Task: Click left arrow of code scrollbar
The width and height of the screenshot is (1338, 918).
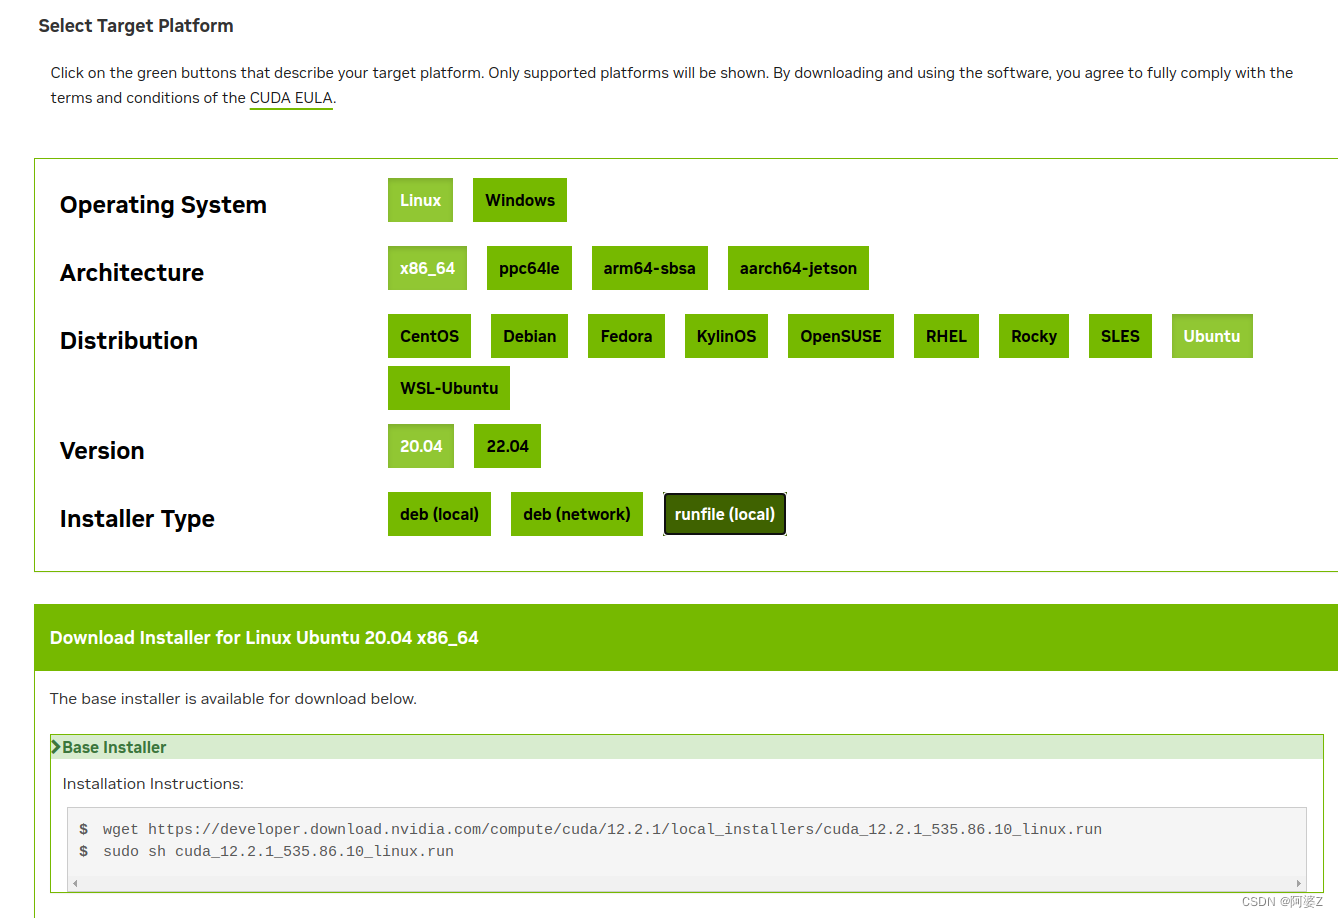Action: point(75,883)
